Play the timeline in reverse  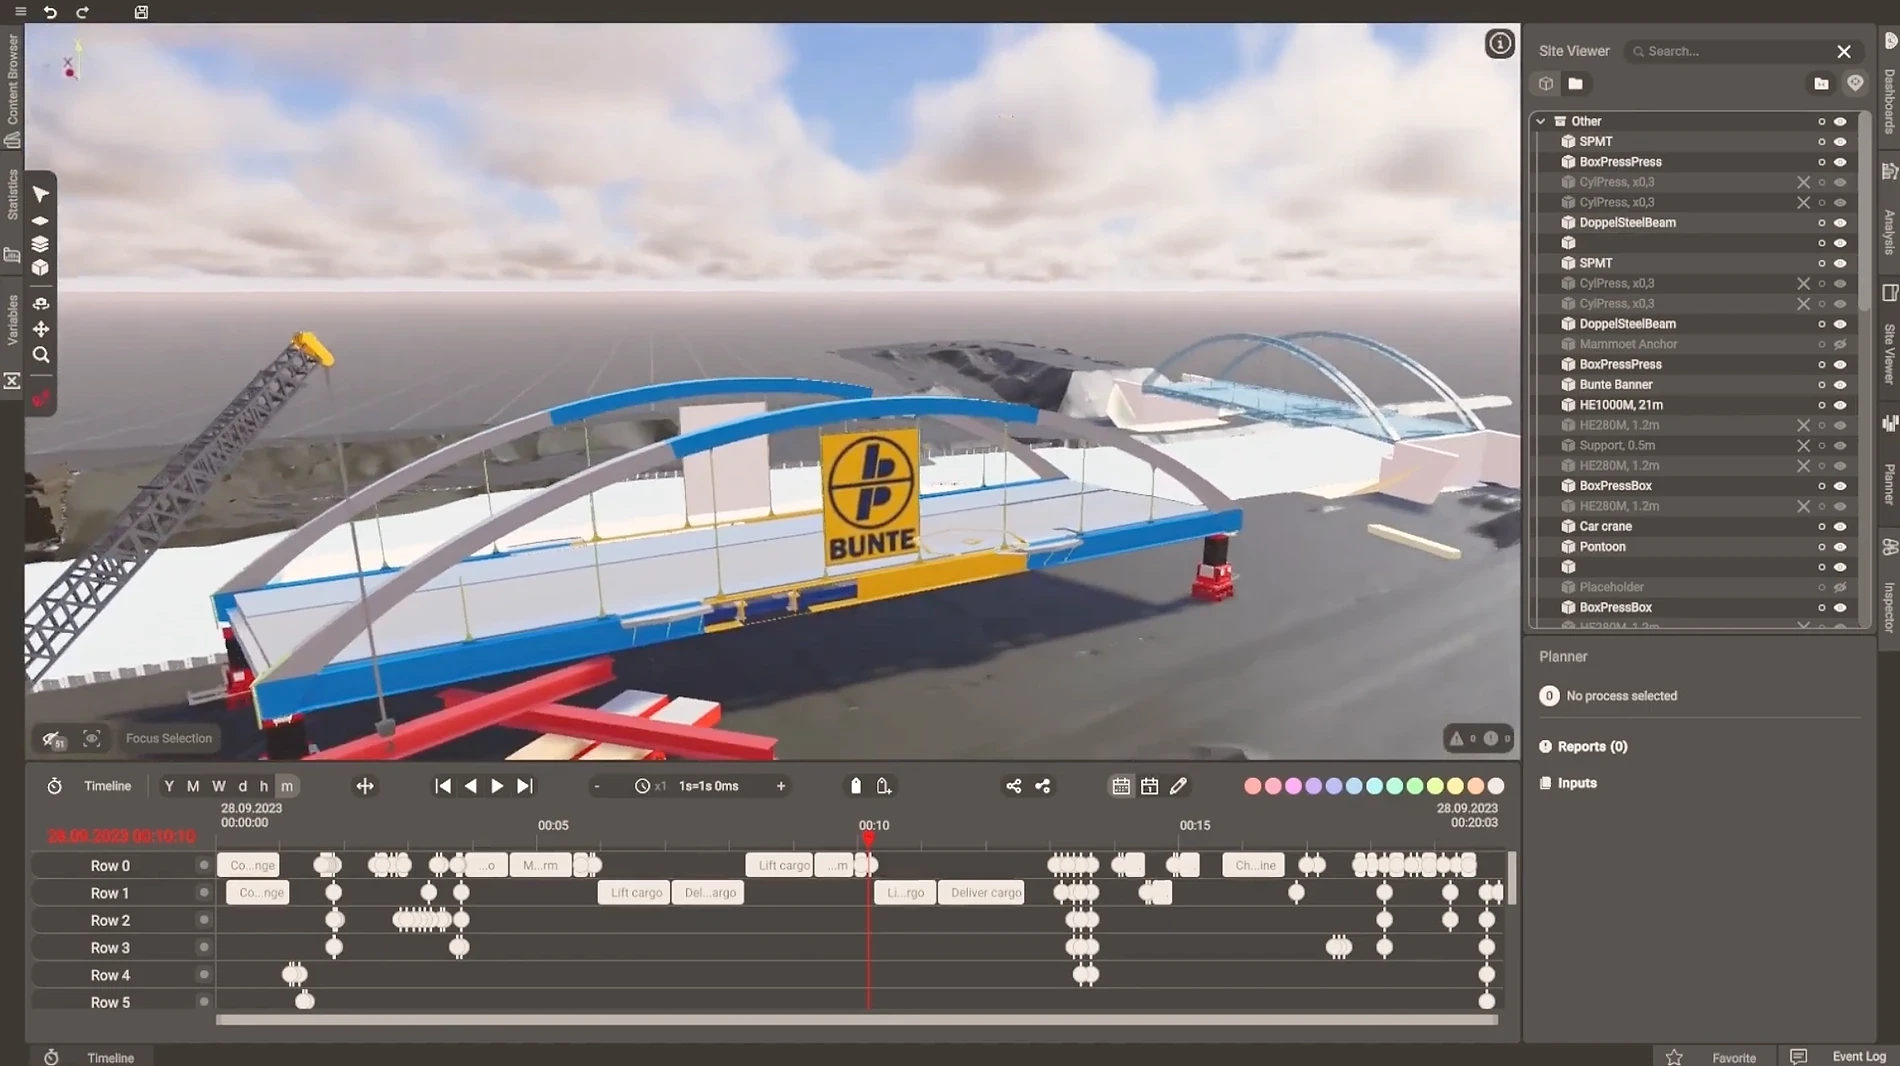coord(470,786)
